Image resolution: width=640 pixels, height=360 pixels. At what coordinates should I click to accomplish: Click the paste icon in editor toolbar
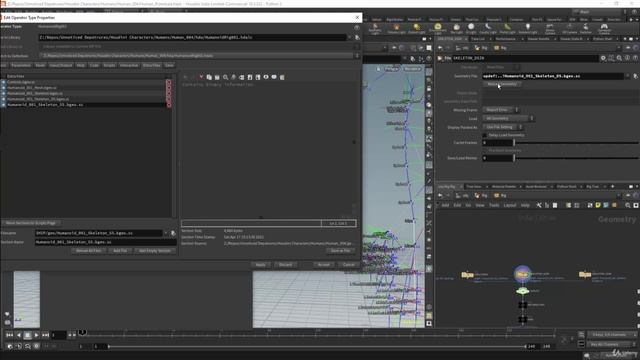[x=217, y=77]
